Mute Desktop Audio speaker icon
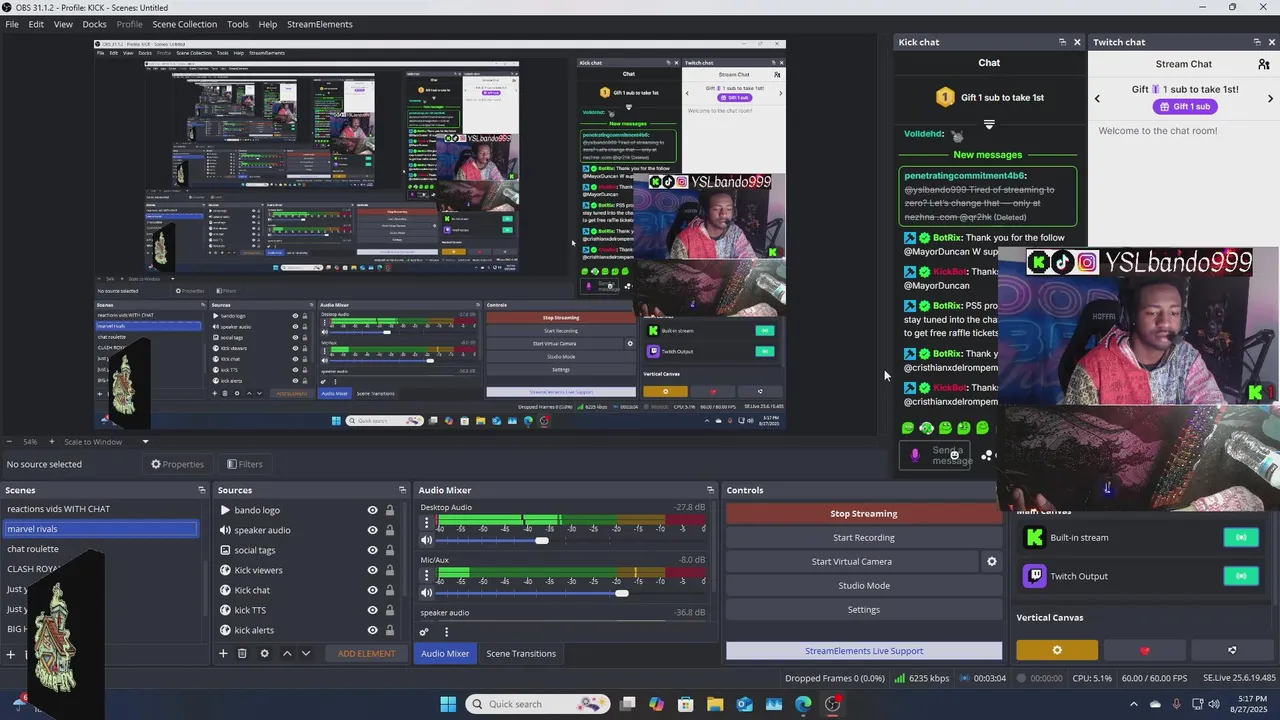 (427, 540)
